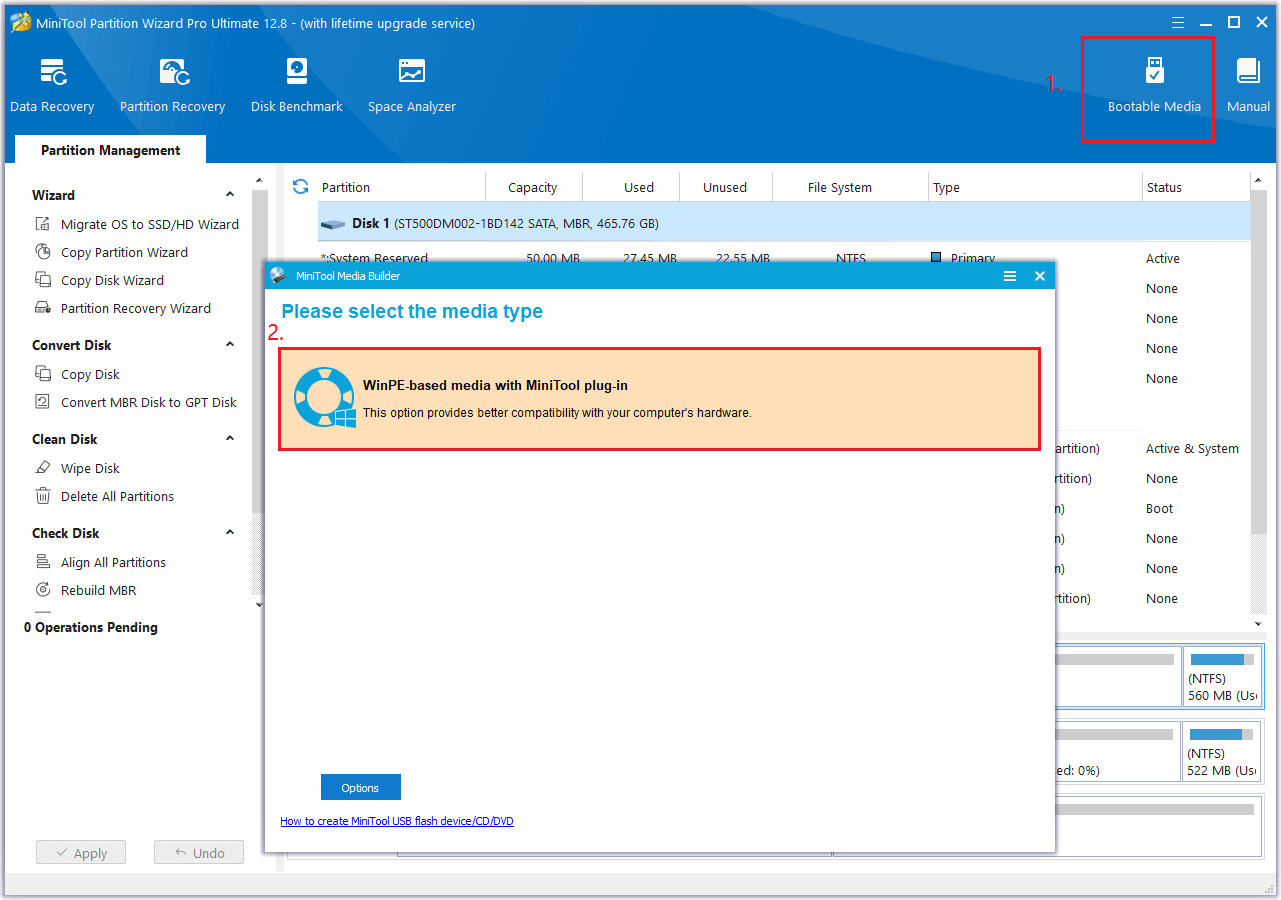Click the Rebuild MBR icon
1281x900 pixels.
click(x=43, y=590)
